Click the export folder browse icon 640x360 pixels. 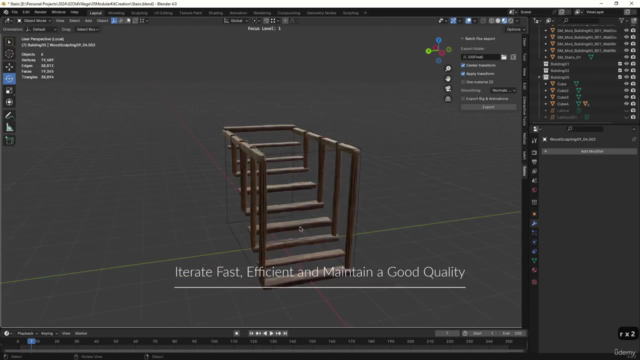(x=504, y=57)
